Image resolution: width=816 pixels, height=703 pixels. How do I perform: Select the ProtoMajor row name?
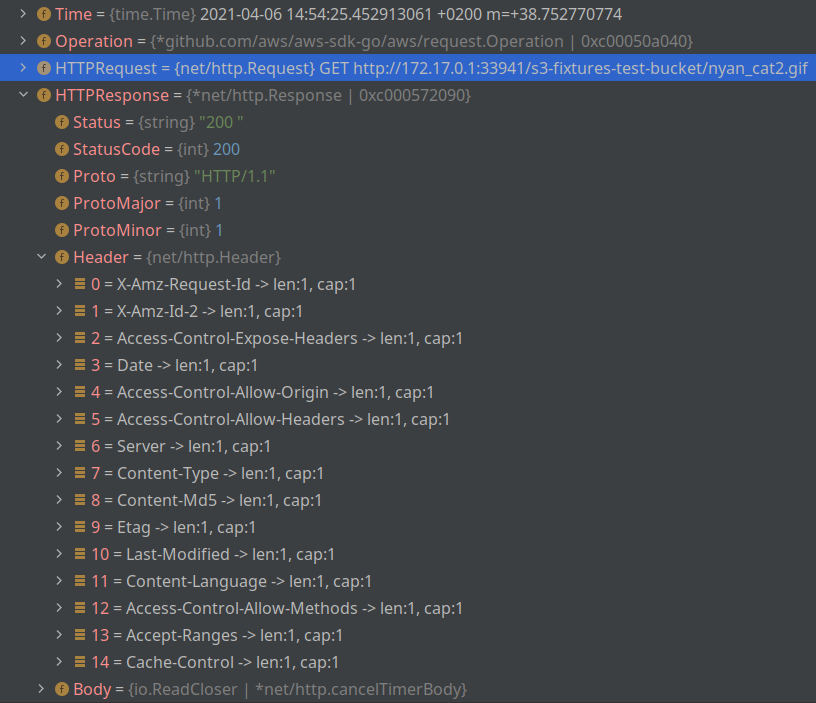pos(117,203)
